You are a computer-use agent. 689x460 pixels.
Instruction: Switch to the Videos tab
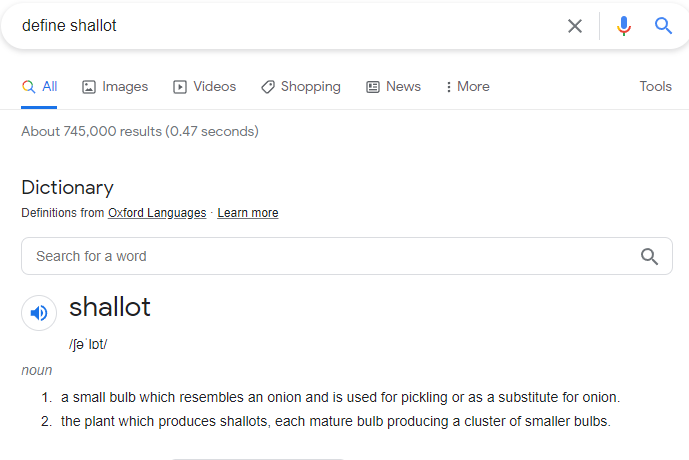tap(205, 87)
